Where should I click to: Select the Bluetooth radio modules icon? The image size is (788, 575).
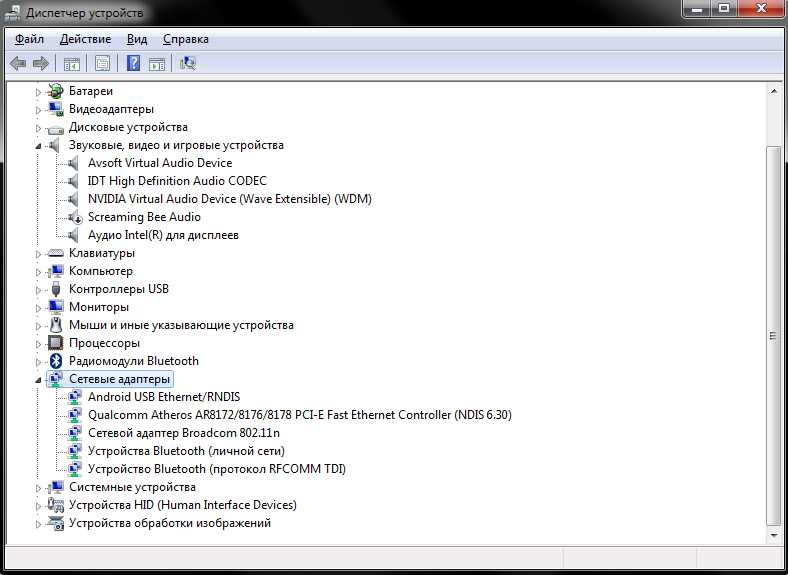click(x=56, y=361)
